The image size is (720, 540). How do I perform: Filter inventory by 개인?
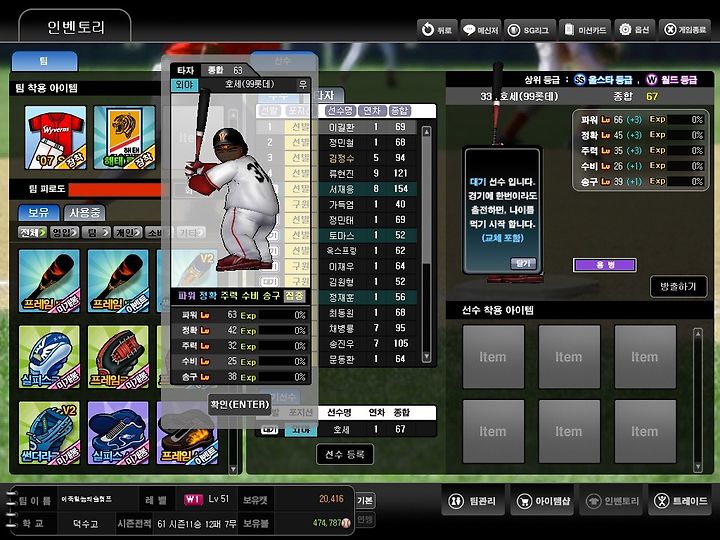tap(128, 233)
